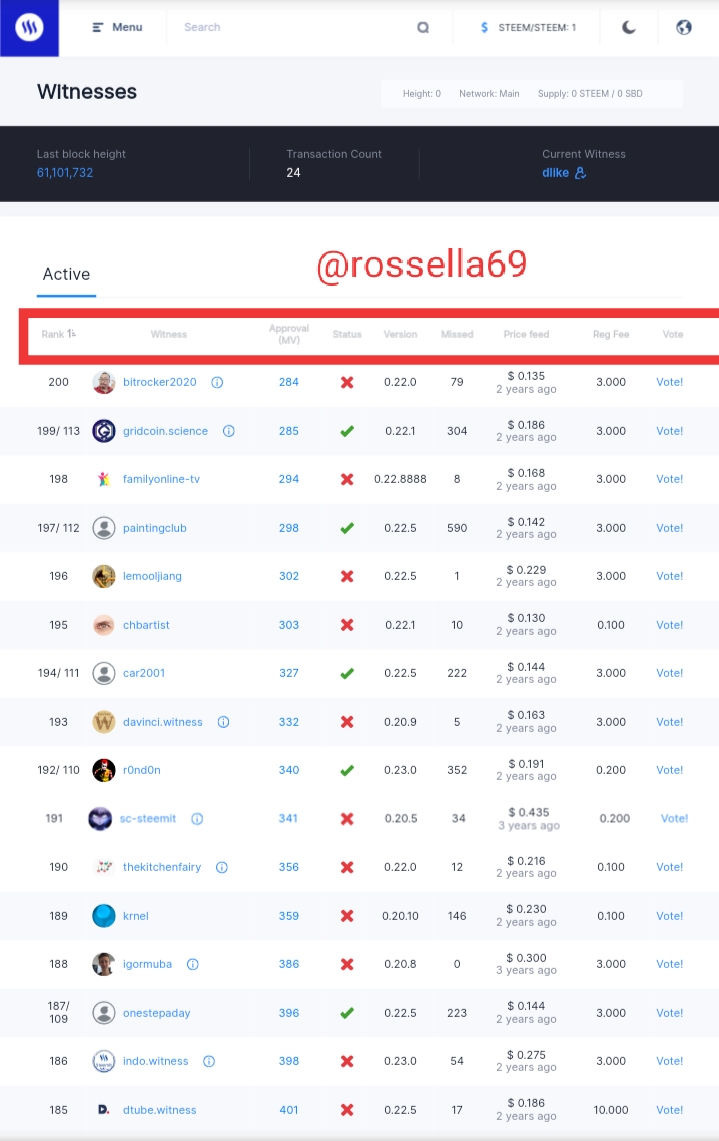Image resolution: width=719 pixels, height=1141 pixels.
Task: Click the user icon beside dlike
Action: [580, 172]
